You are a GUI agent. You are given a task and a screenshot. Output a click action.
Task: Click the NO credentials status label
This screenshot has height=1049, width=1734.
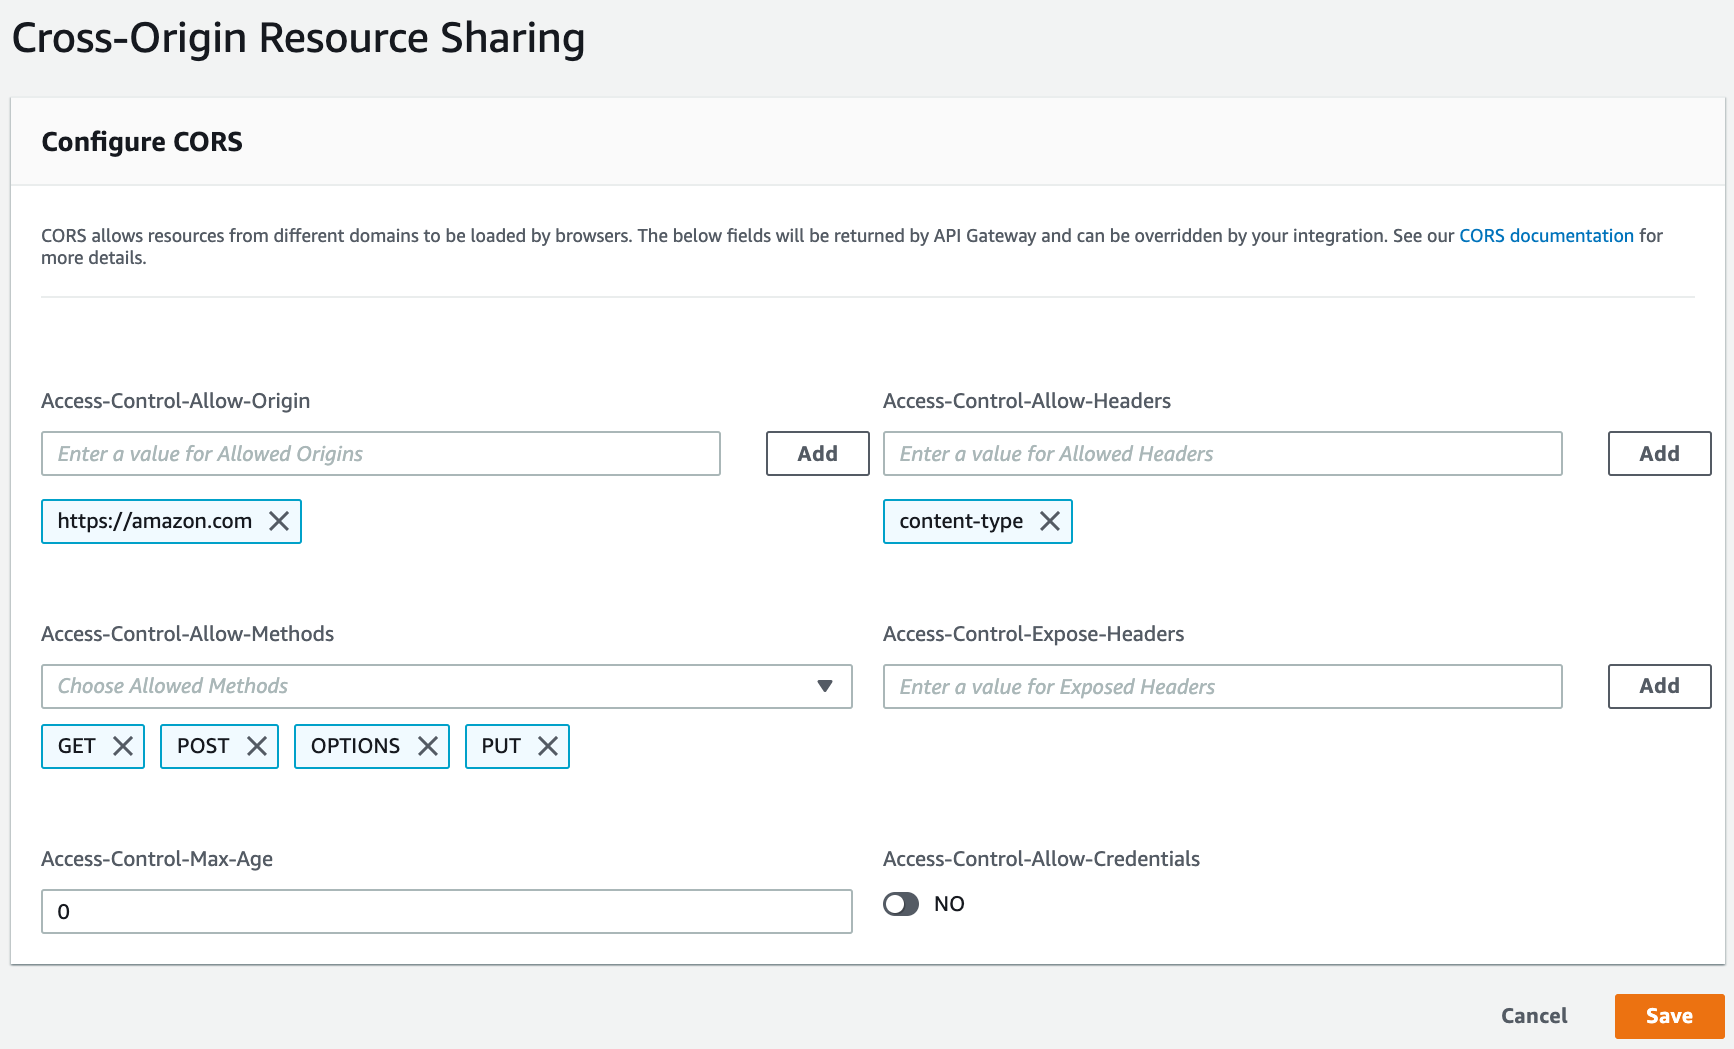pyautogui.click(x=950, y=903)
